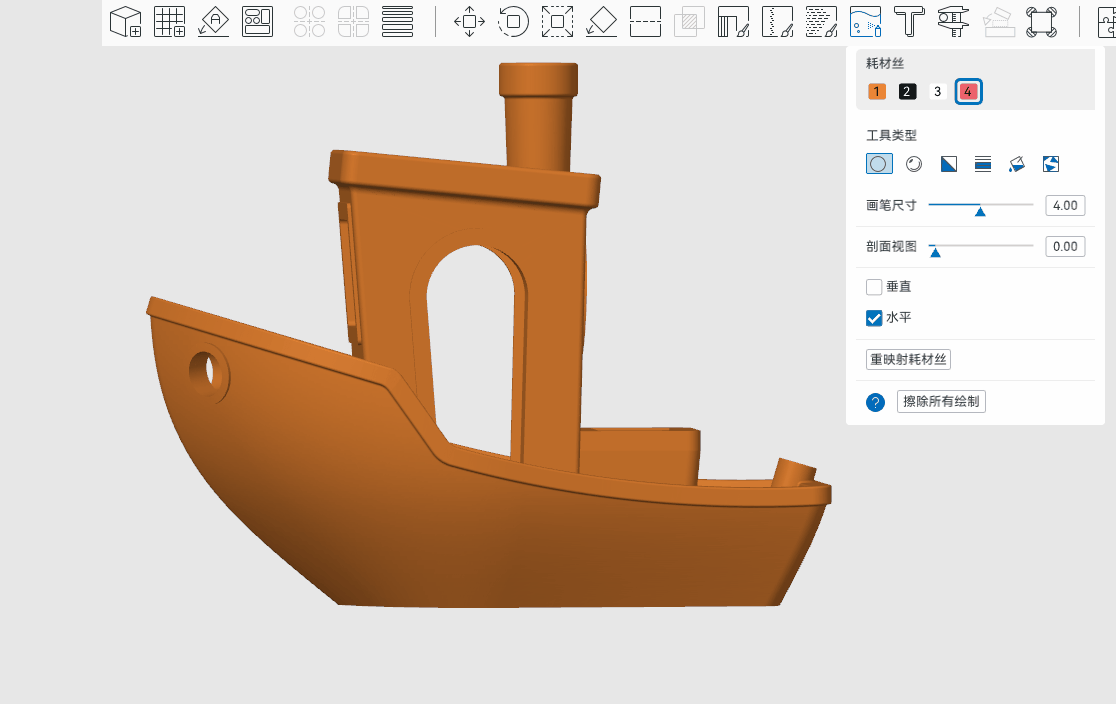1116x704 pixels.
Task: Open the Support painting tool
Action: click(734, 21)
